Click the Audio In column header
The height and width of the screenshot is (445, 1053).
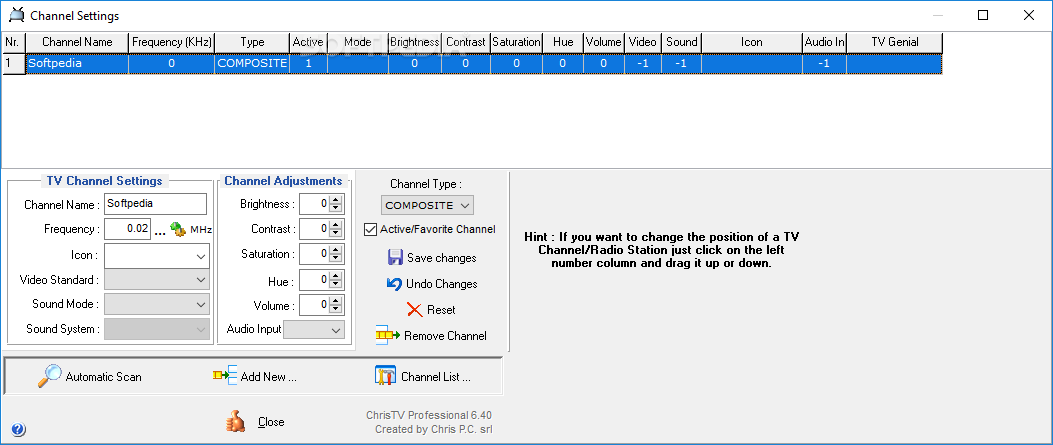point(825,42)
